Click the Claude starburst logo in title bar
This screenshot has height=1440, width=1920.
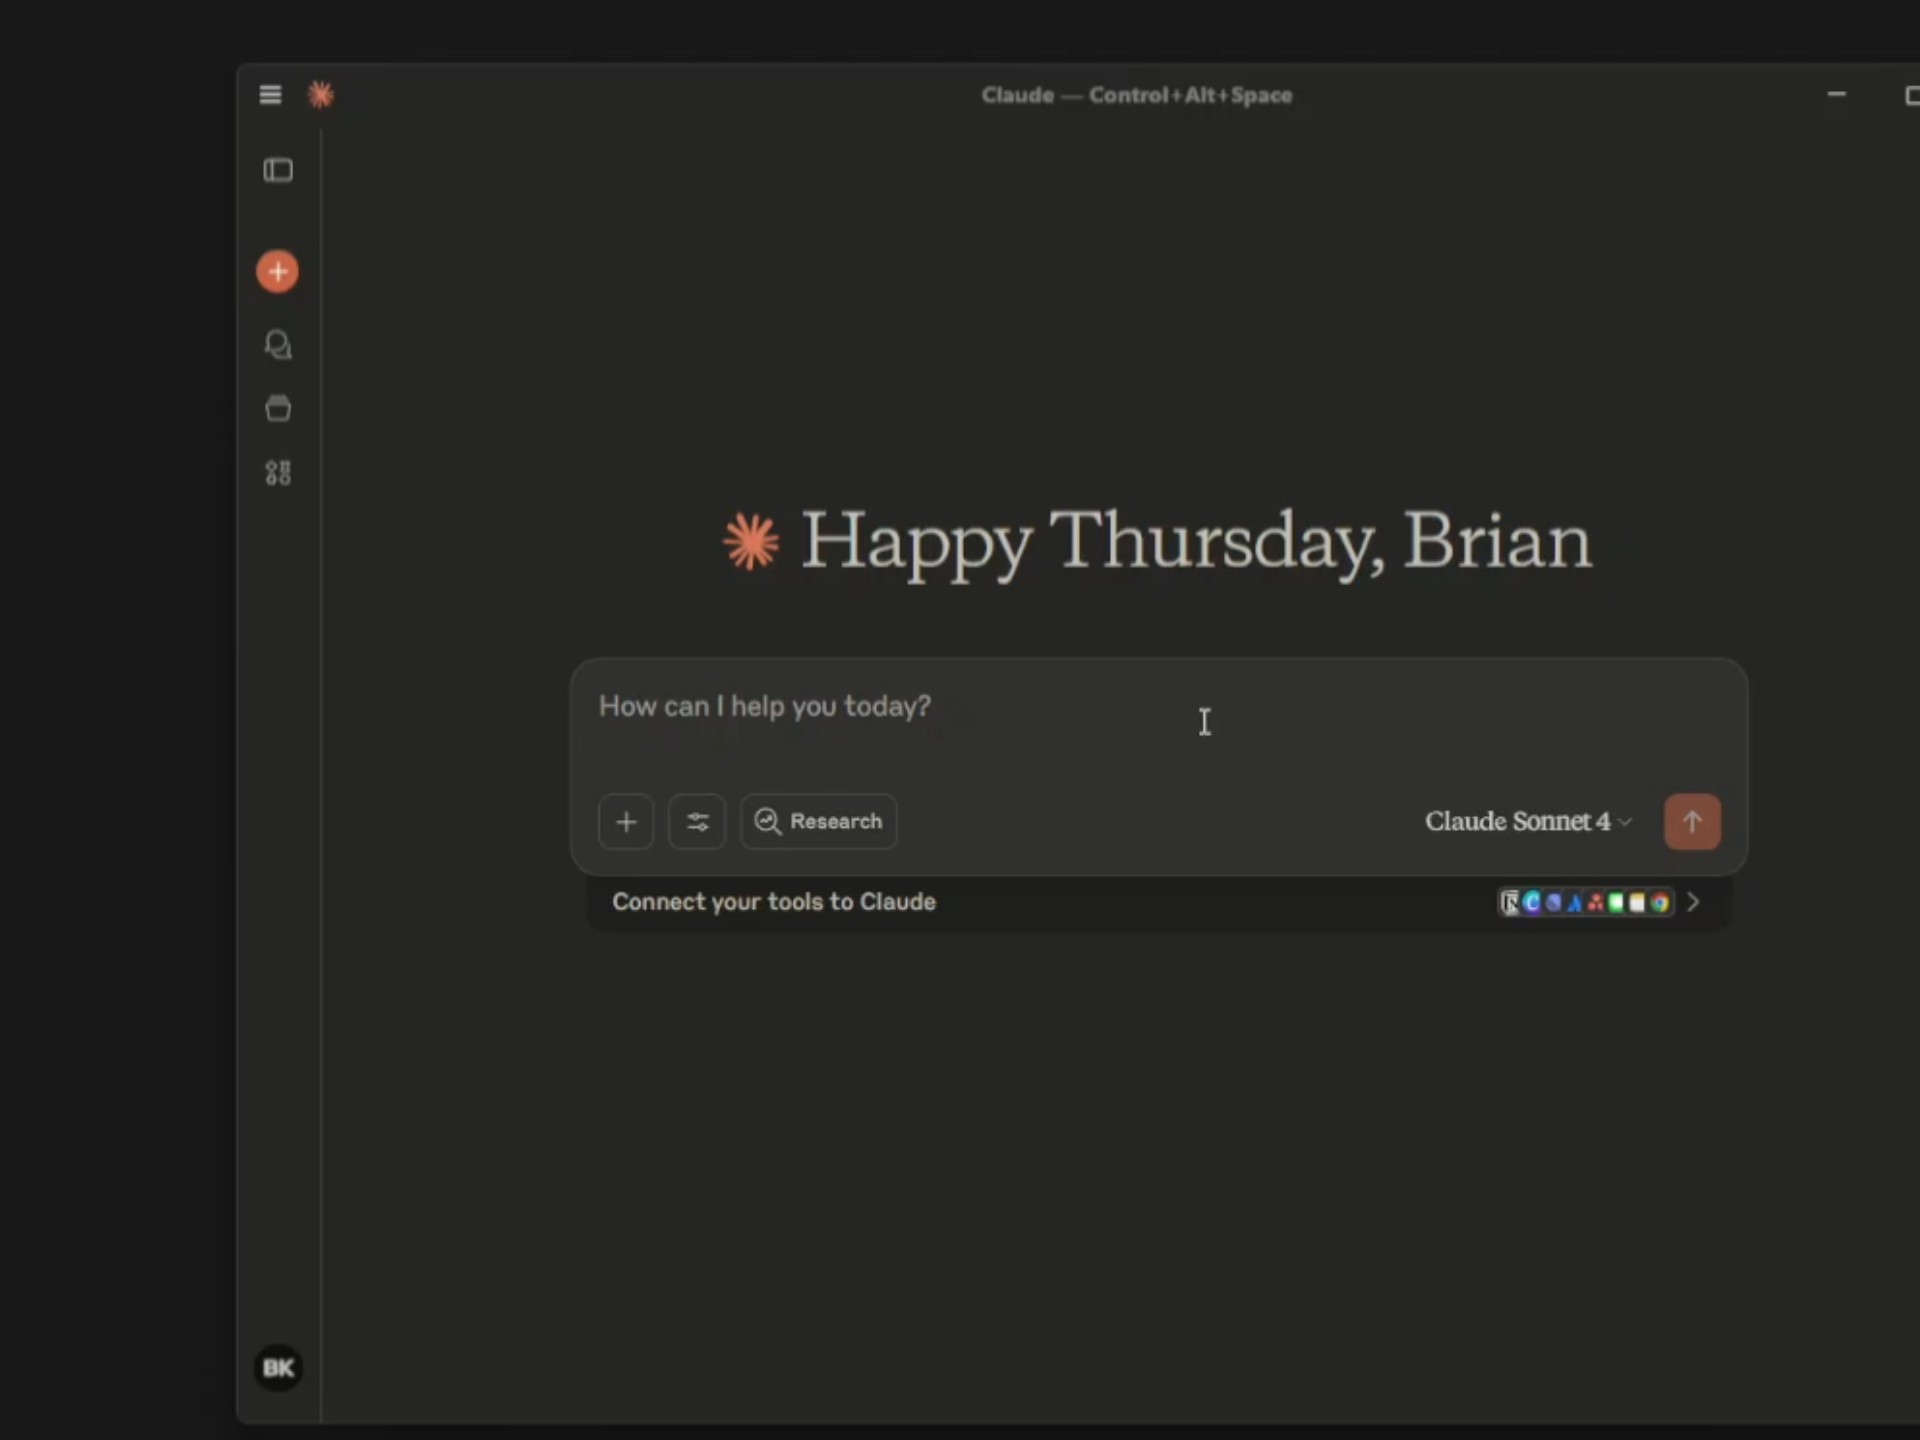point(321,95)
